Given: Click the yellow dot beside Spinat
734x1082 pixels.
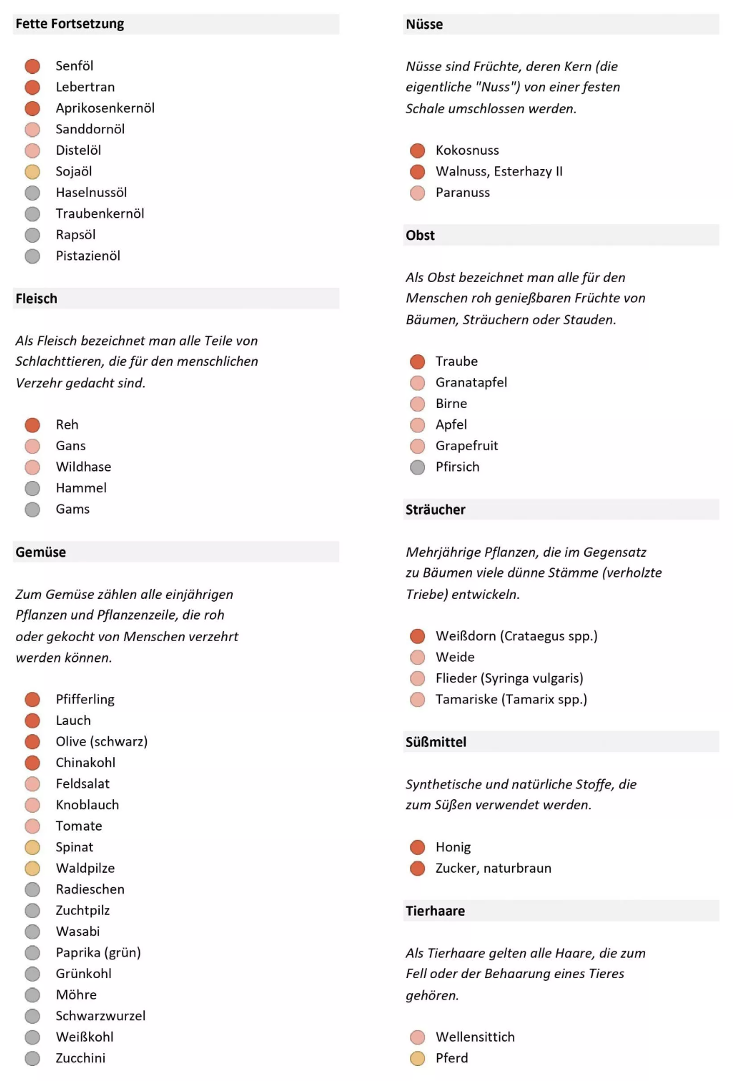Looking at the screenshot, I should coord(32,848).
